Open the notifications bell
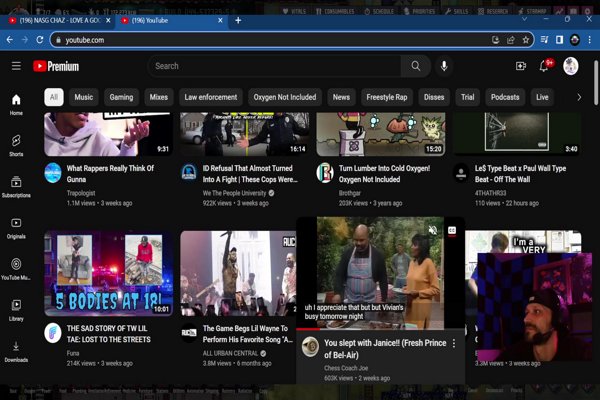 tap(543, 66)
